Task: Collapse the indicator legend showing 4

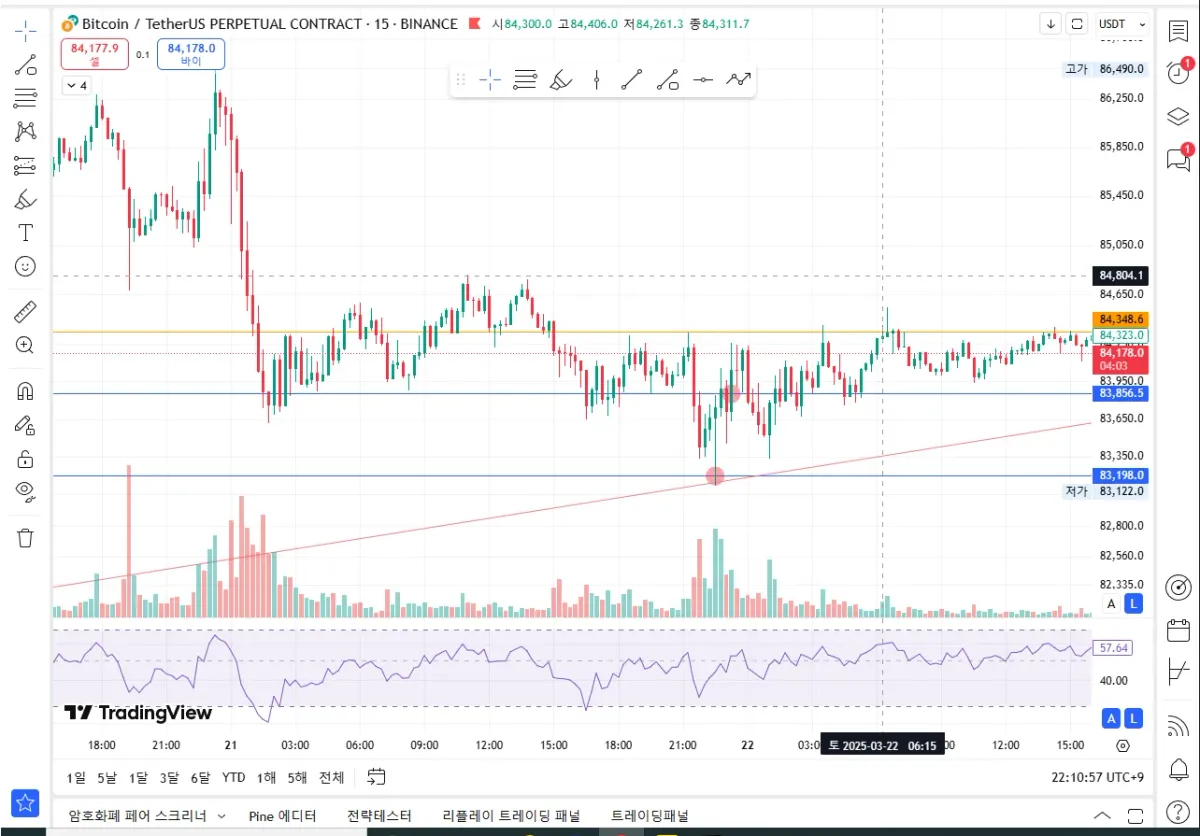Action: (77, 86)
